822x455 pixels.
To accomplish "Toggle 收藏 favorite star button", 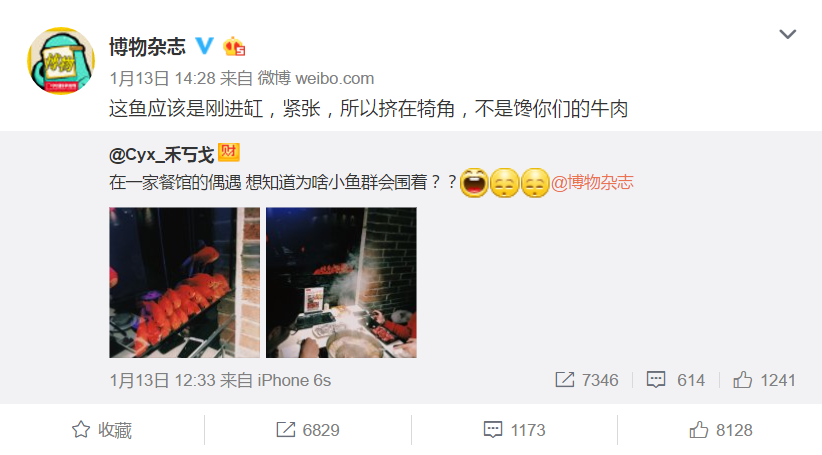I will (x=102, y=430).
